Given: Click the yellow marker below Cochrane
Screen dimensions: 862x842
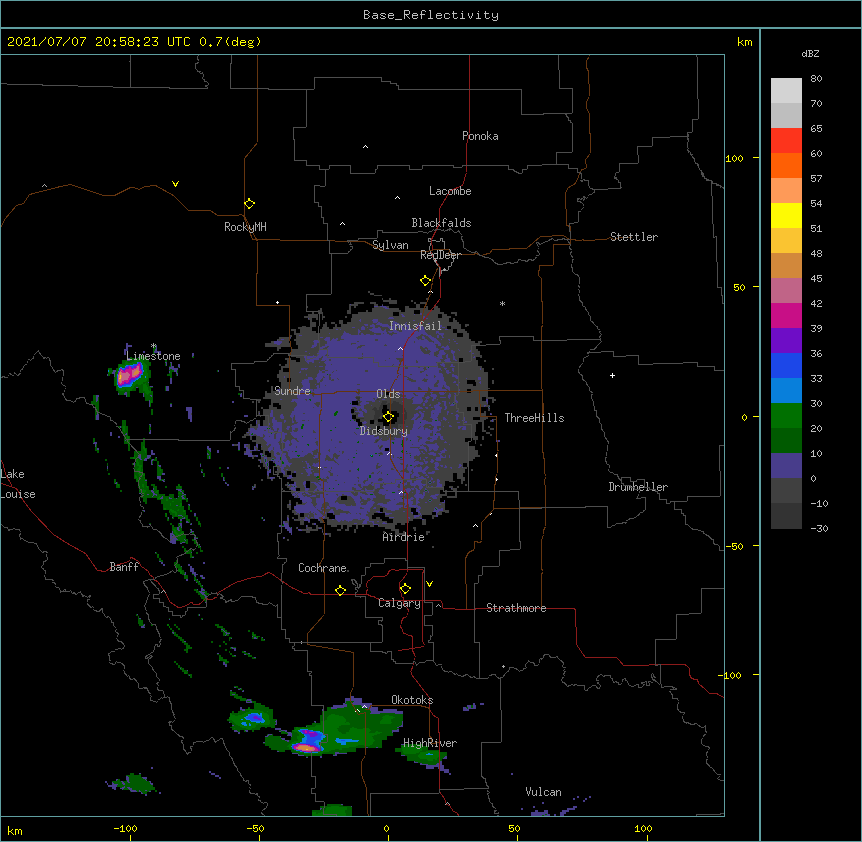Looking at the screenshot, I should click(x=340, y=590).
